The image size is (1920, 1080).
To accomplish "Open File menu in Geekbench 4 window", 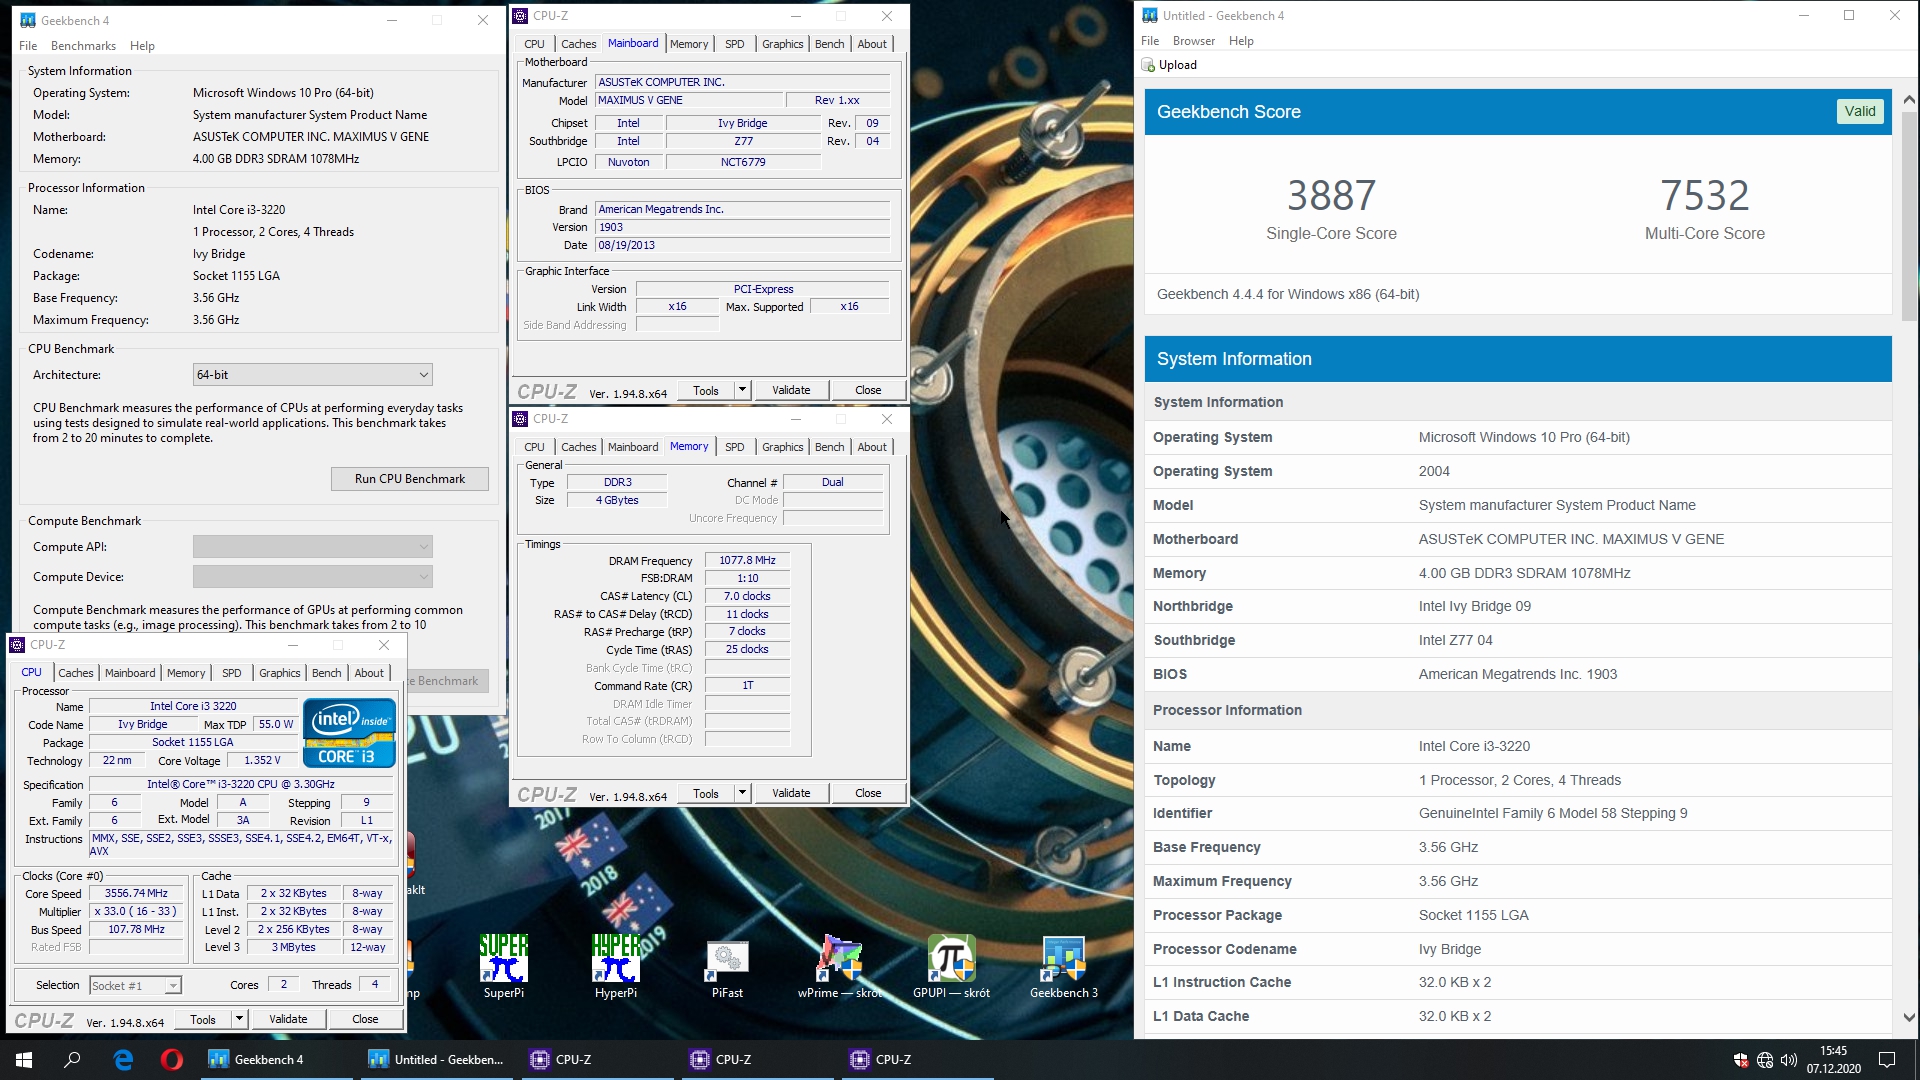I will [28, 46].
